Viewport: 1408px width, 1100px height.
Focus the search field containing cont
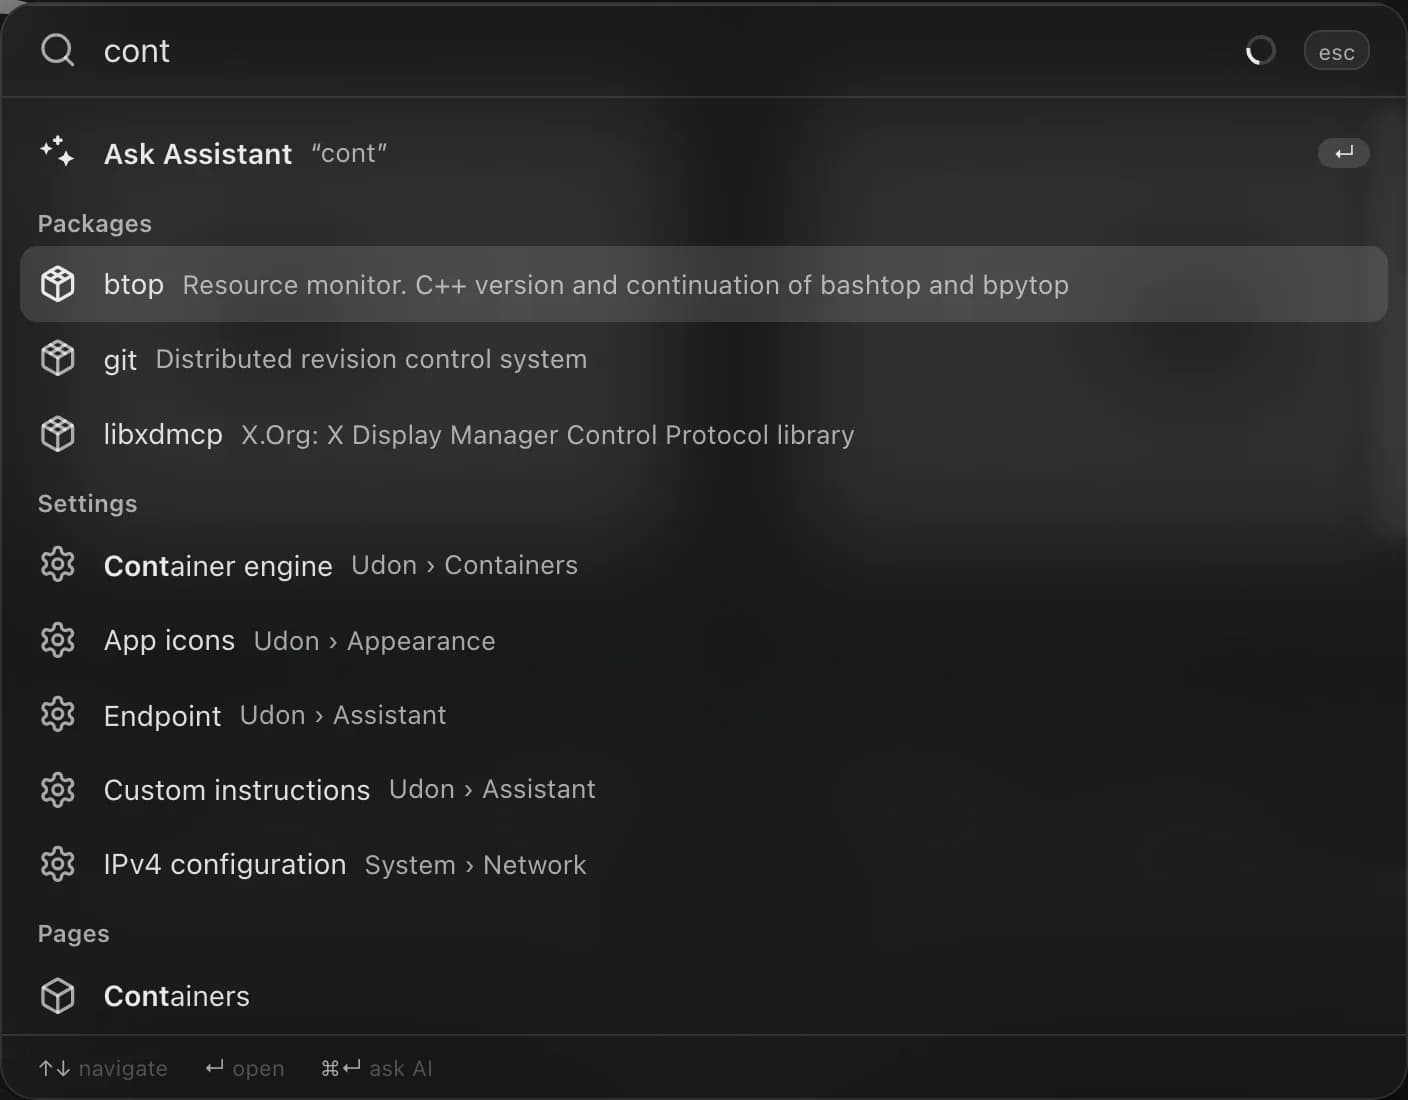660,50
